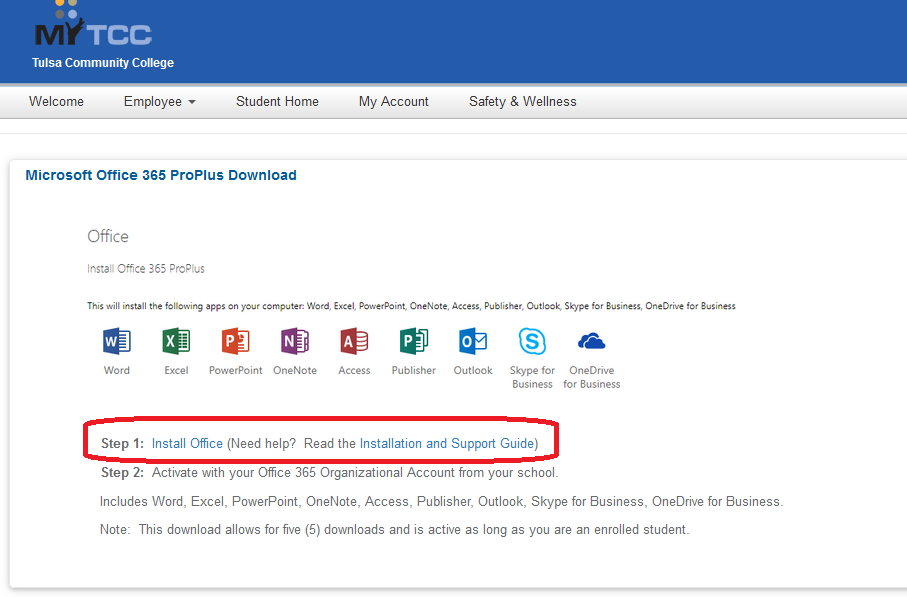Expand the Employee dropdown arrow
Screen dimensions: 907x597
[192, 102]
